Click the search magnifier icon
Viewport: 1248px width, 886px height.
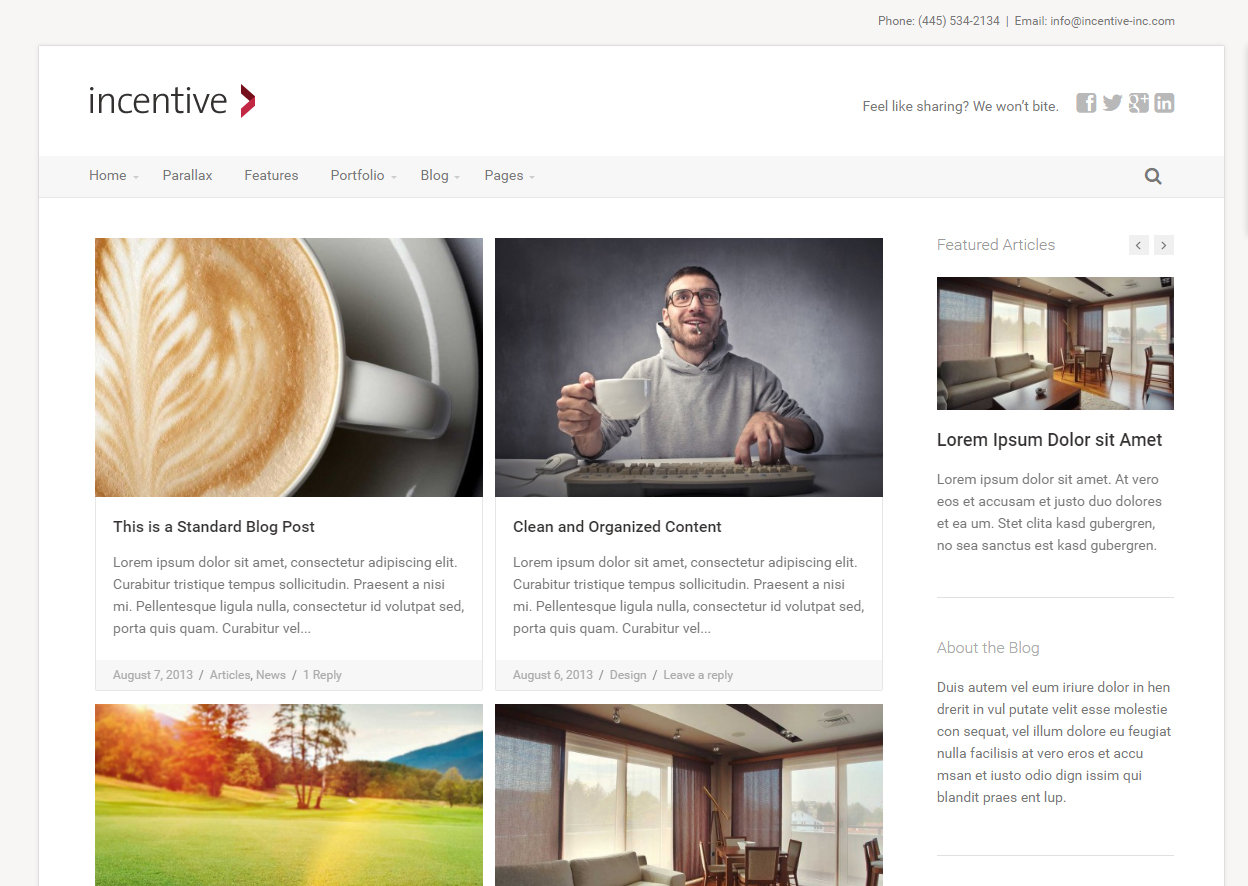tap(1153, 177)
